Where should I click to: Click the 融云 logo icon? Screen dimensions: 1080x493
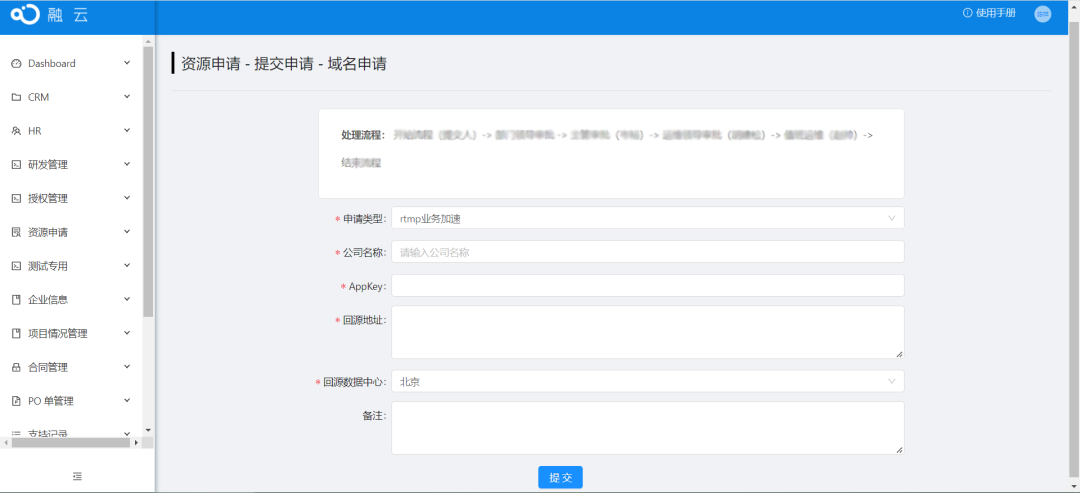click(24, 14)
